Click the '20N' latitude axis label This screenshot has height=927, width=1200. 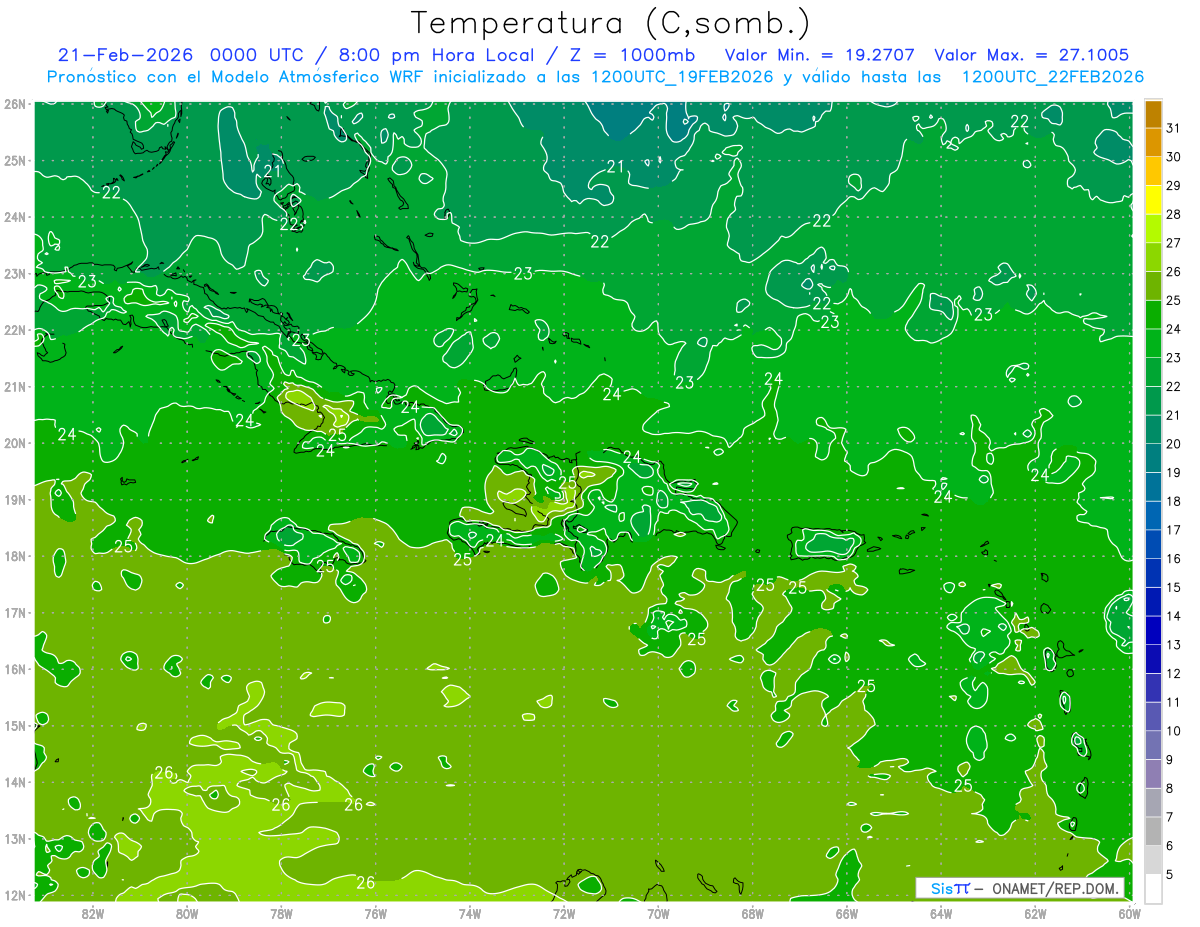tap(15, 443)
